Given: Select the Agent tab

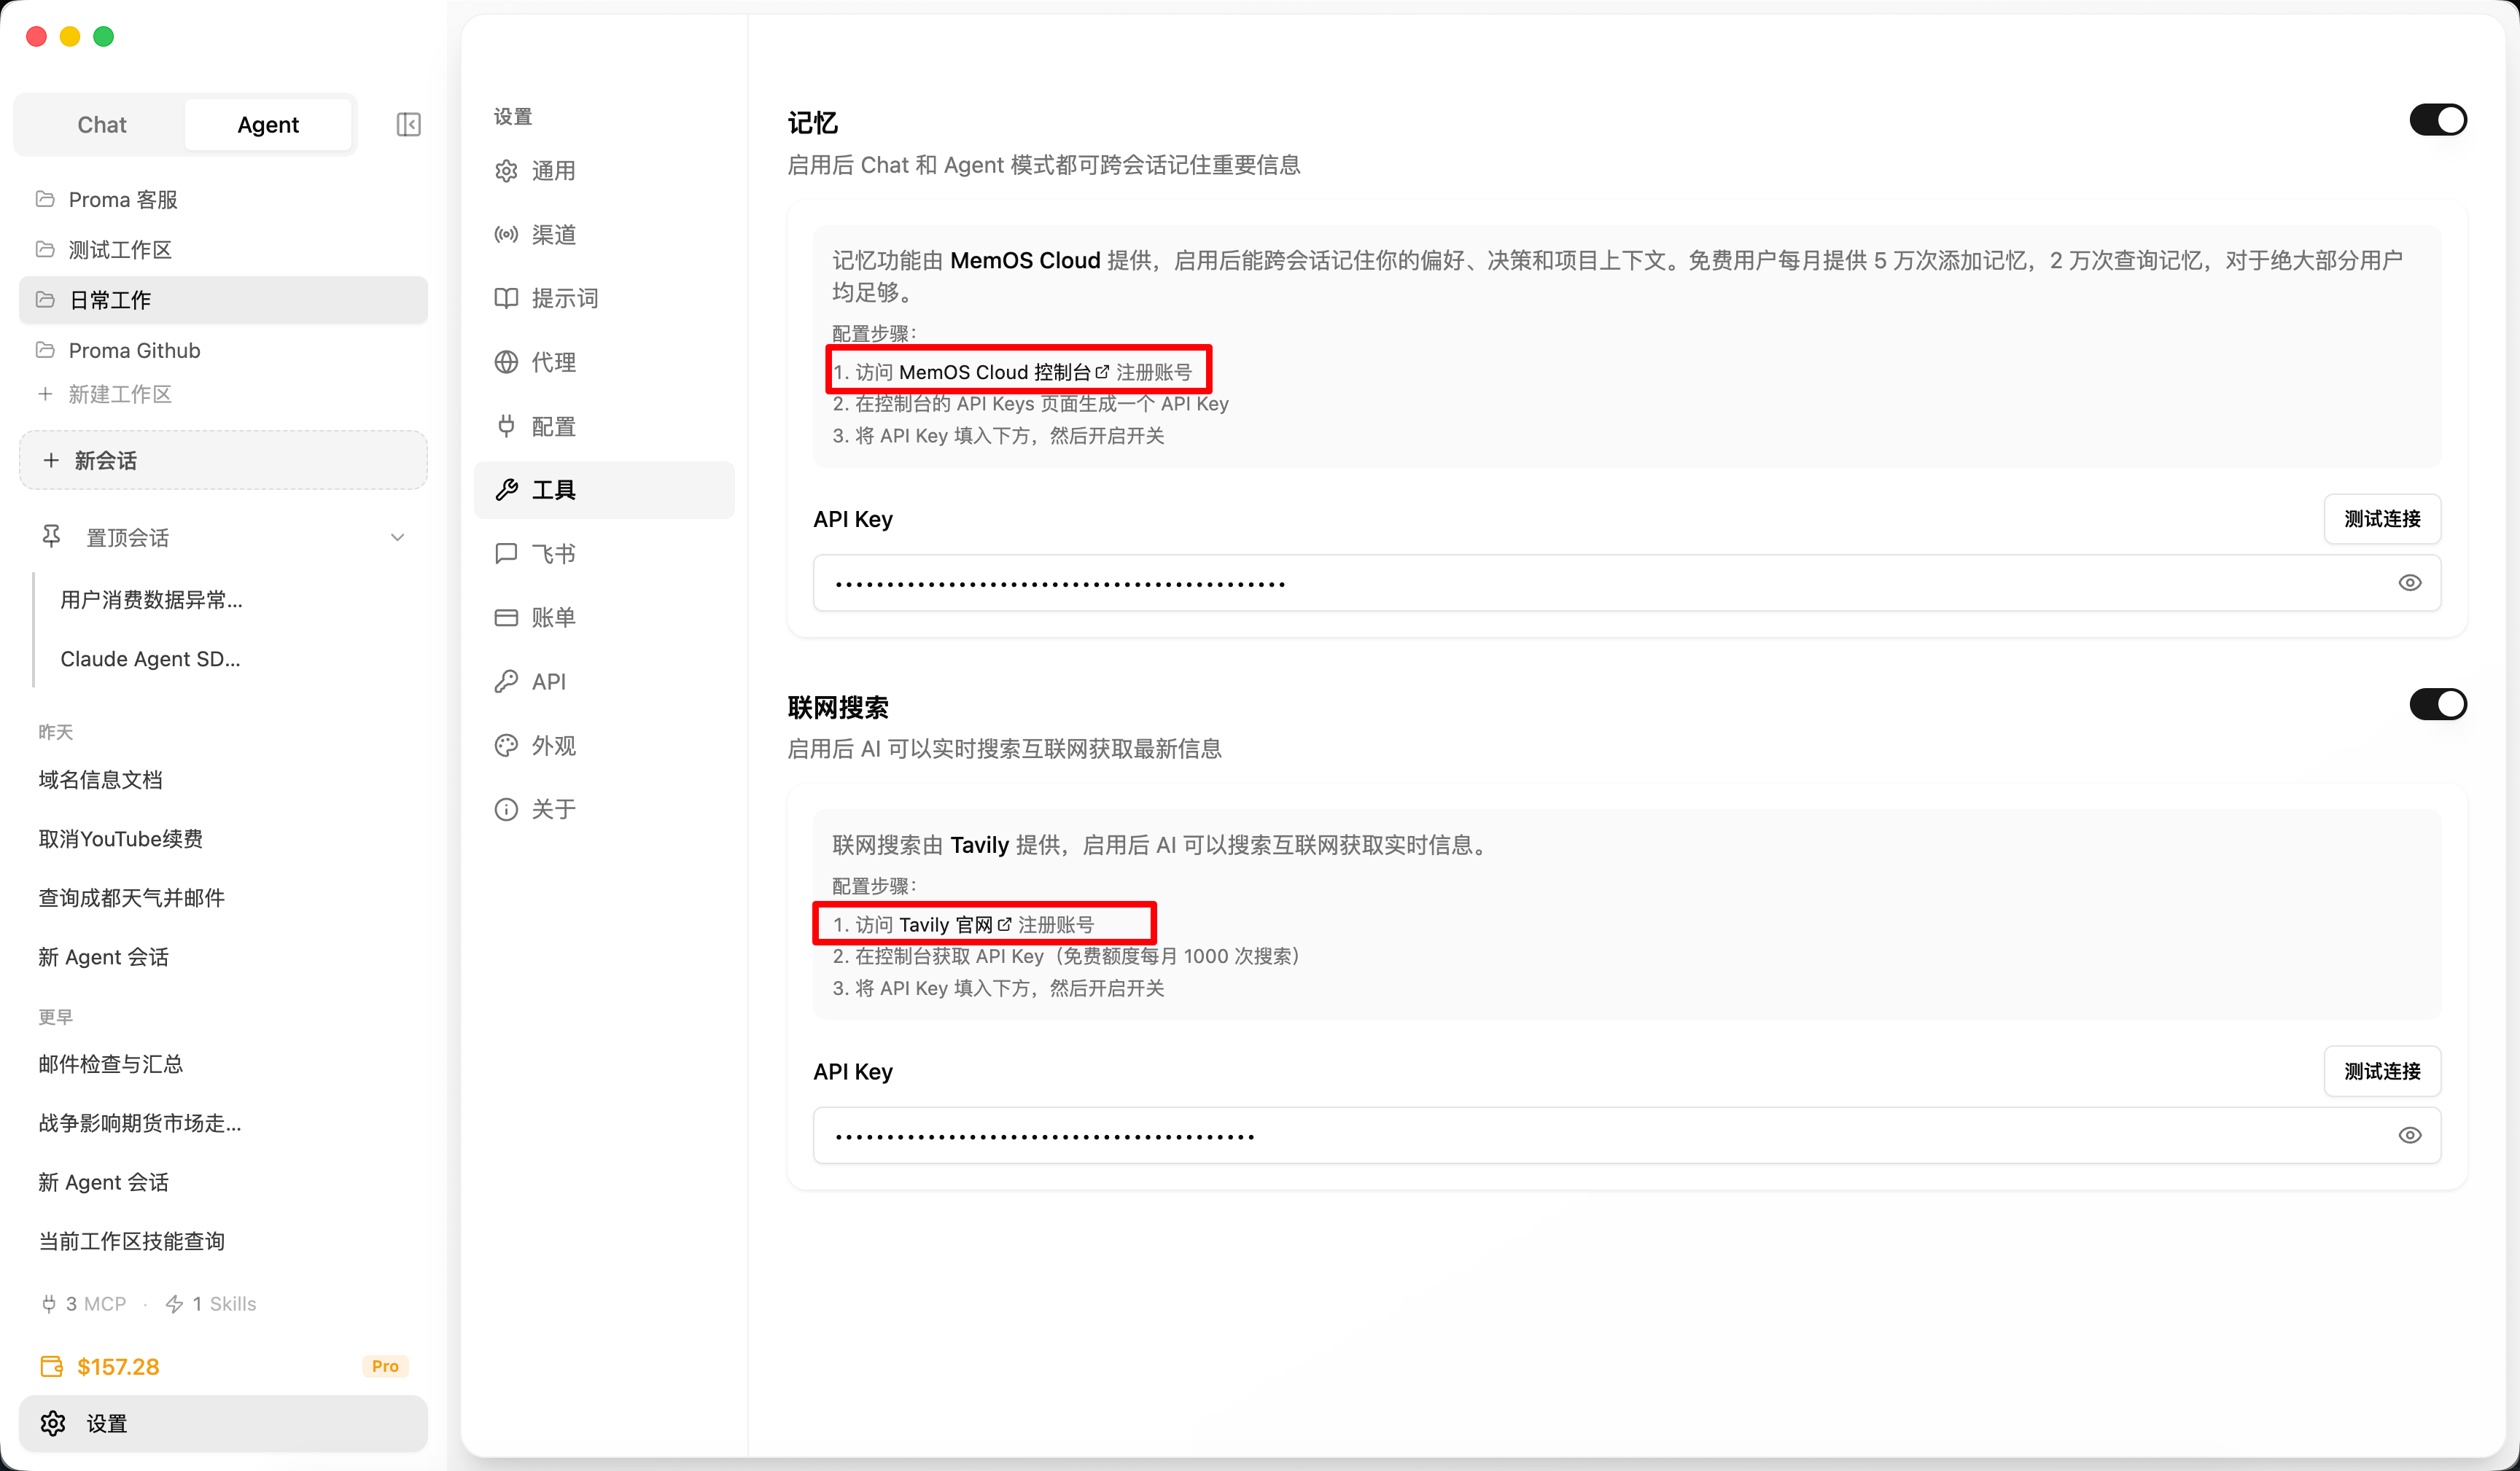Looking at the screenshot, I should click(268, 125).
